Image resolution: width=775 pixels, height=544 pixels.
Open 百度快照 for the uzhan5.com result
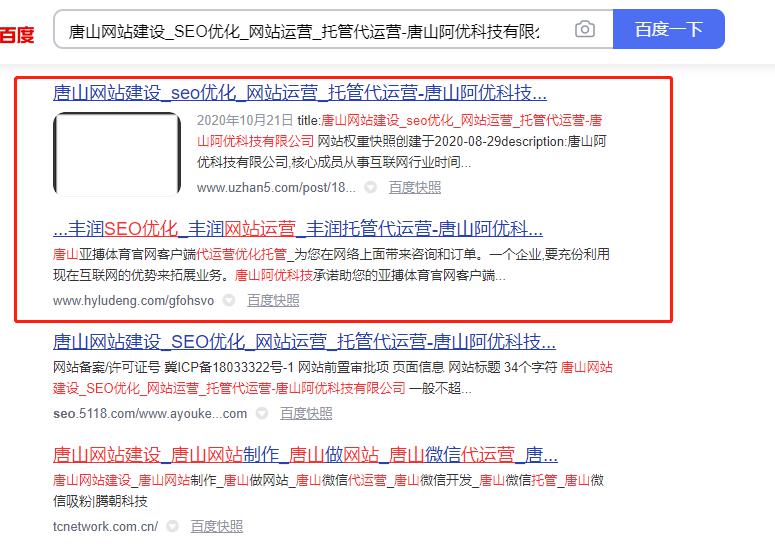414,187
